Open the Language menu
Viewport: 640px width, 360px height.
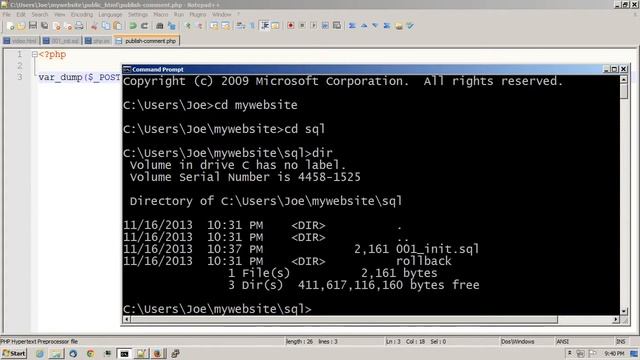click(x=110, y=14)
